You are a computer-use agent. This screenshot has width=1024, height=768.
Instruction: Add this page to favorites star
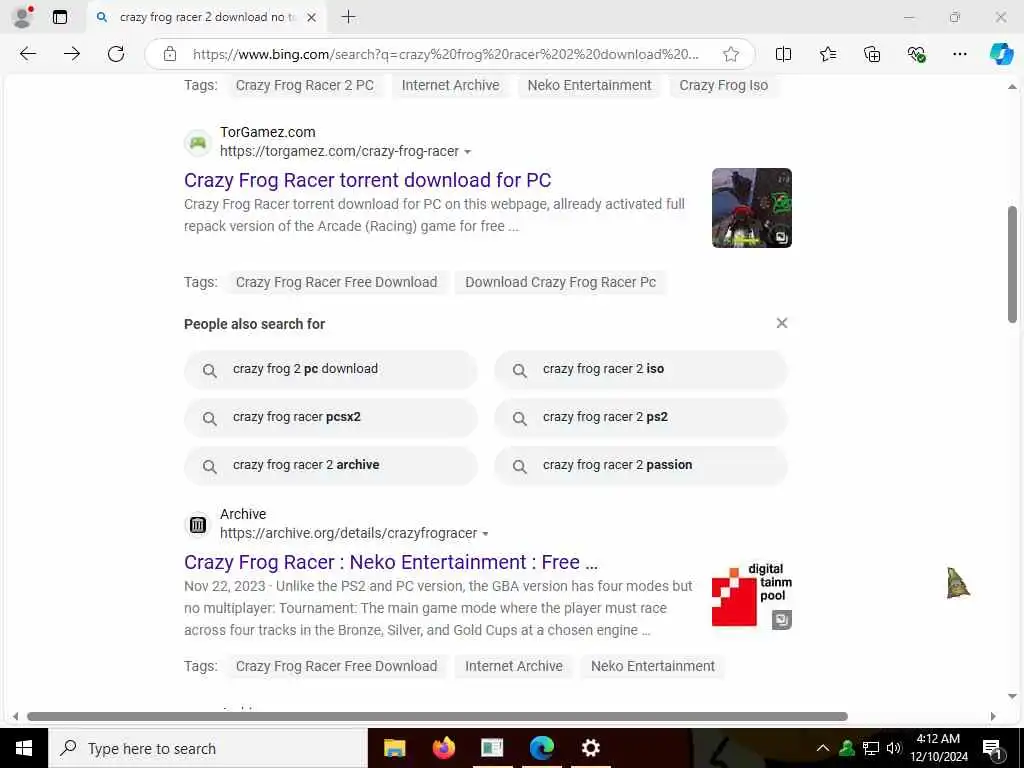click(731, 54)
